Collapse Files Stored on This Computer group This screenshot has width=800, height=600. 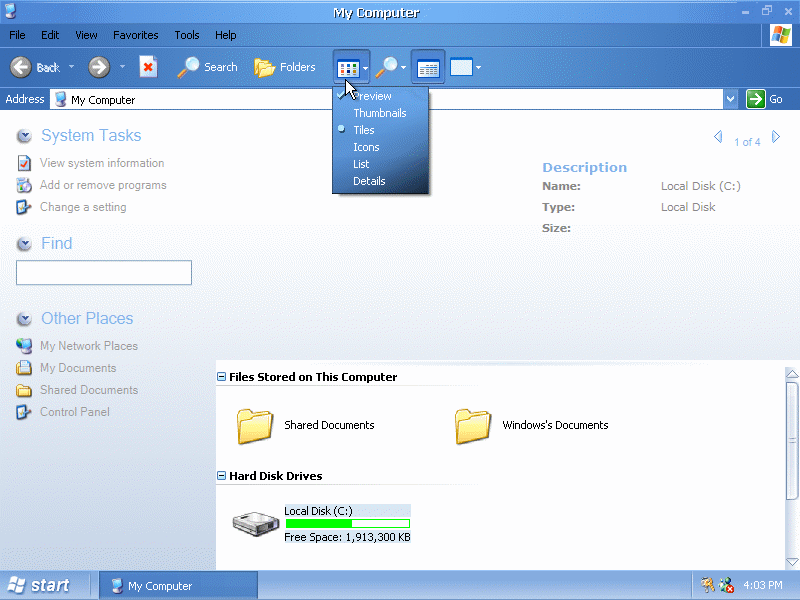[x=221, y=377]
